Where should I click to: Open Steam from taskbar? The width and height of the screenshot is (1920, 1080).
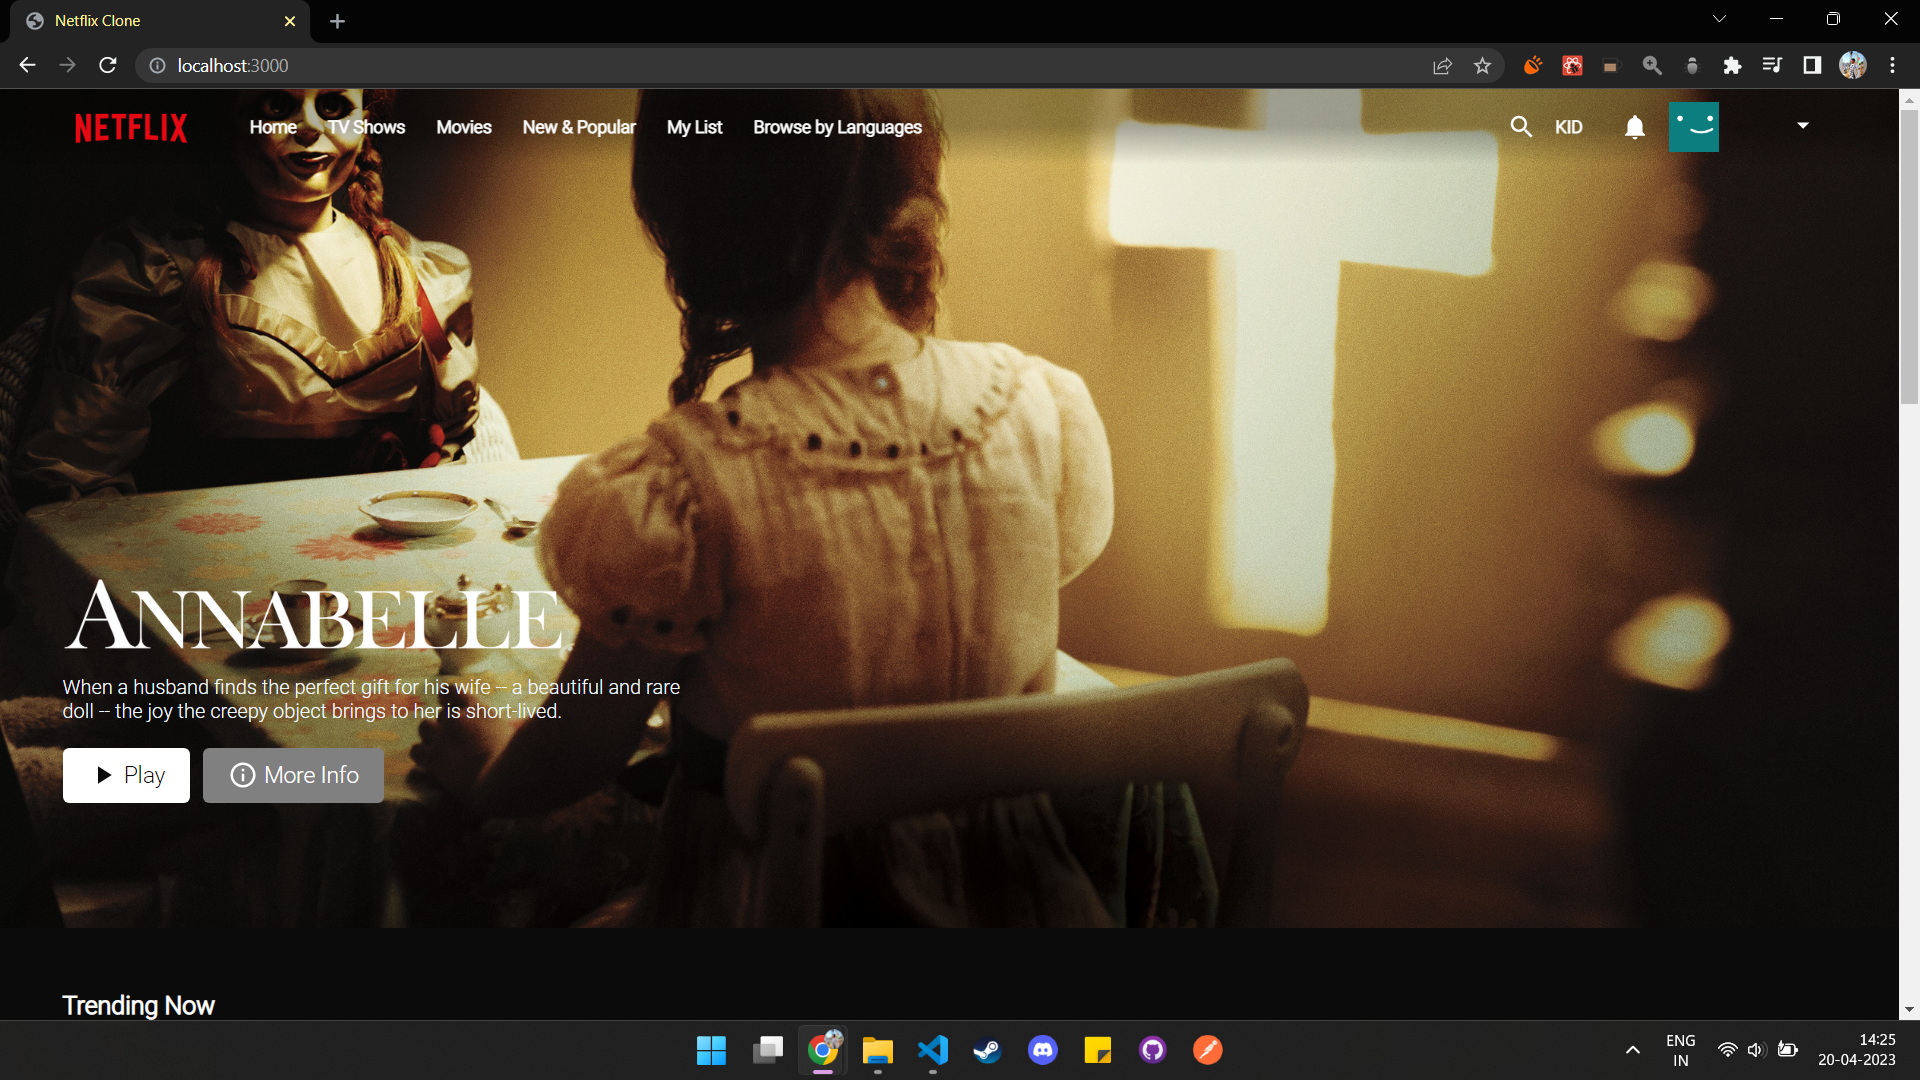point(987,1050)
